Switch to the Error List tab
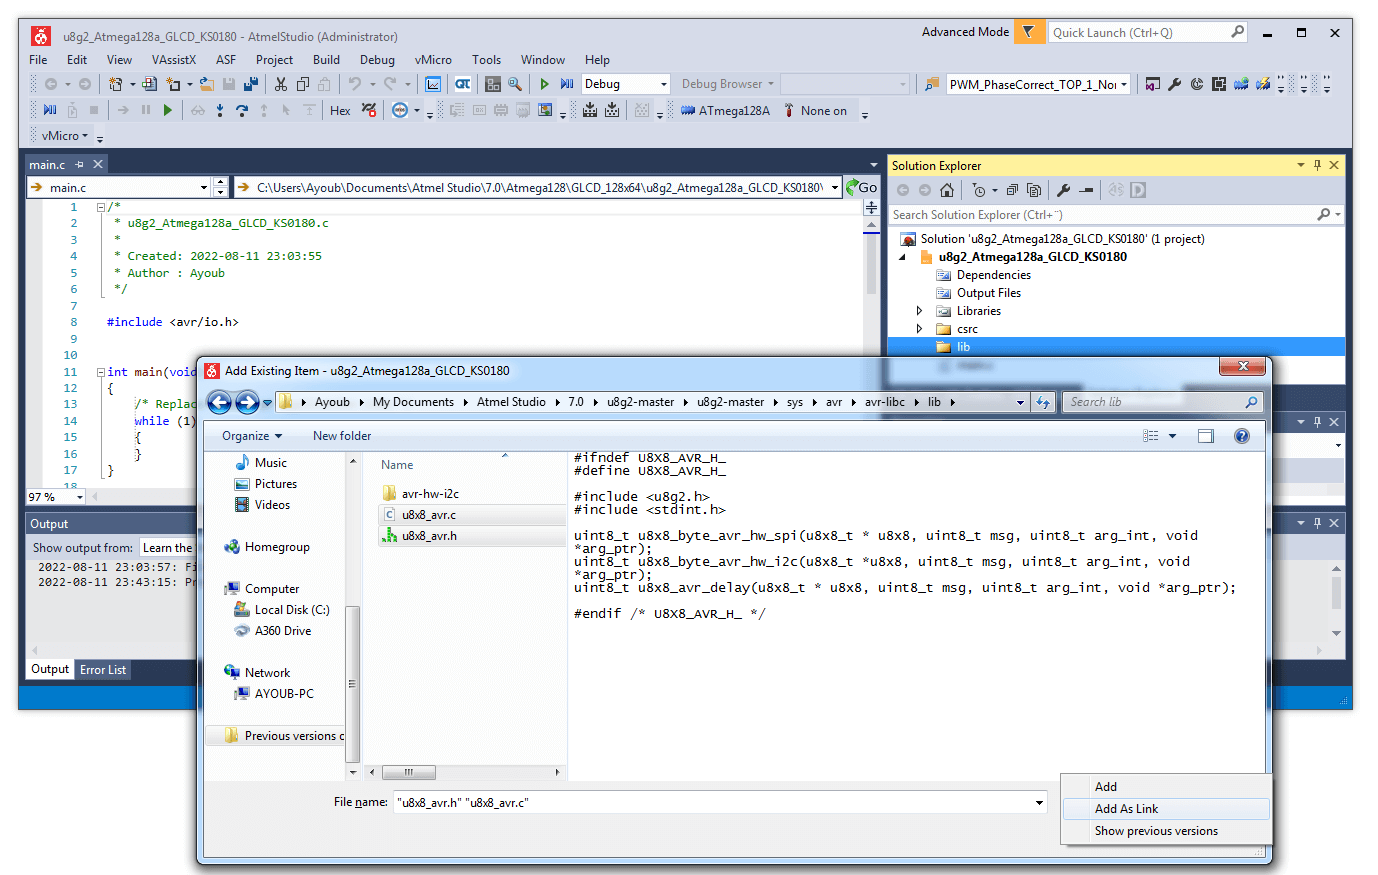The height and width of the screenshot is (875, 1378). (103, 670)
